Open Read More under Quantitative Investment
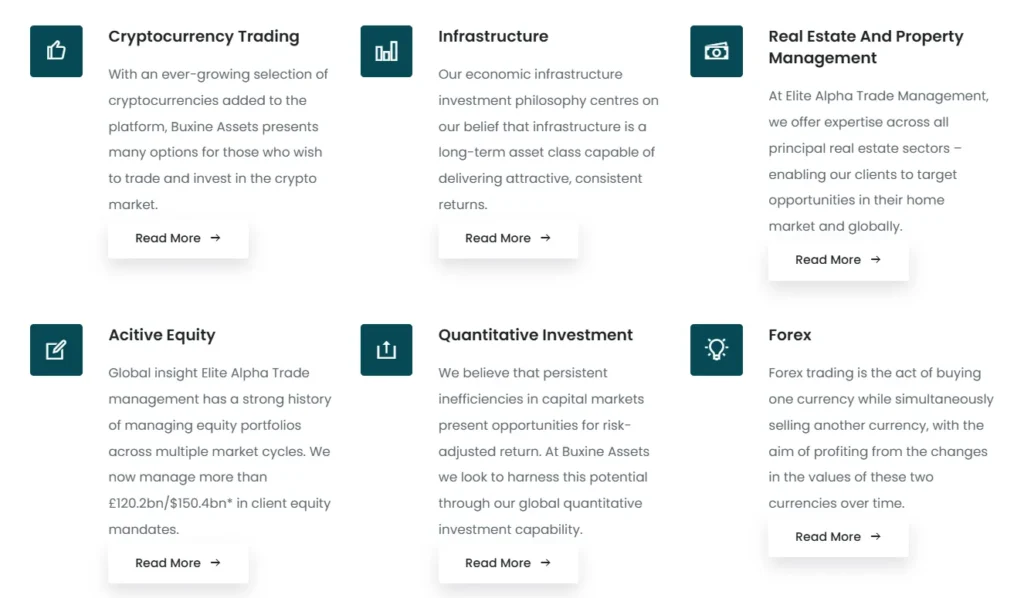The image size is (1024, 598). coord(508,563)
